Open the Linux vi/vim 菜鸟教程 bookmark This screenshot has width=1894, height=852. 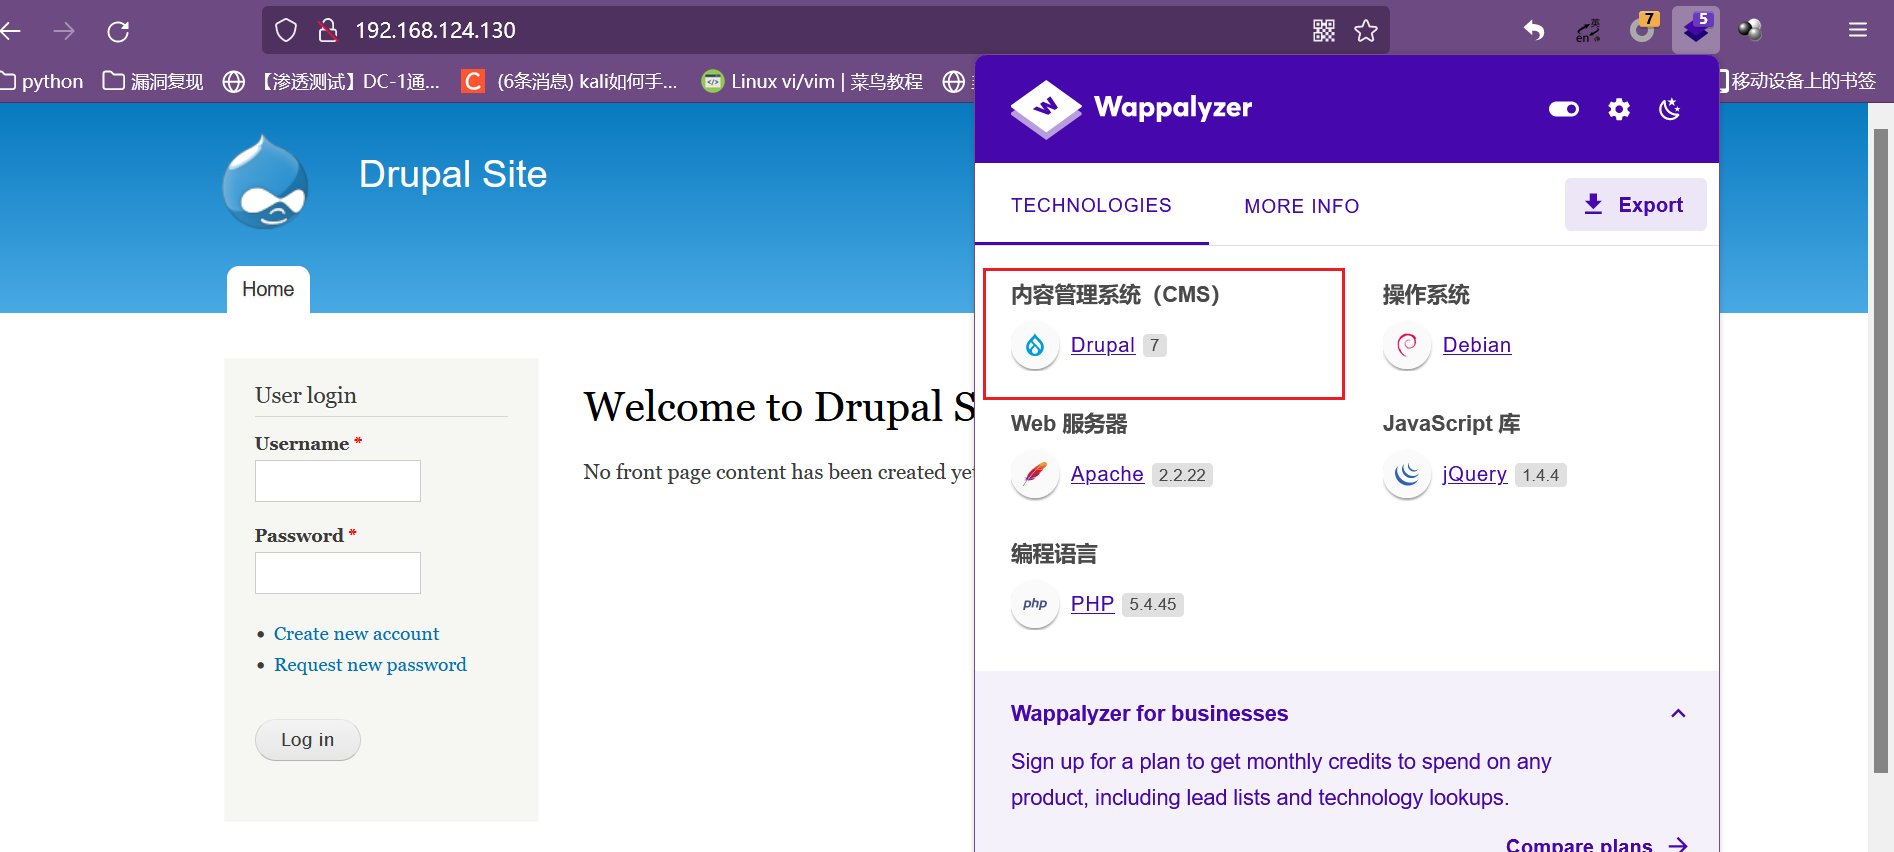[812, 81]
